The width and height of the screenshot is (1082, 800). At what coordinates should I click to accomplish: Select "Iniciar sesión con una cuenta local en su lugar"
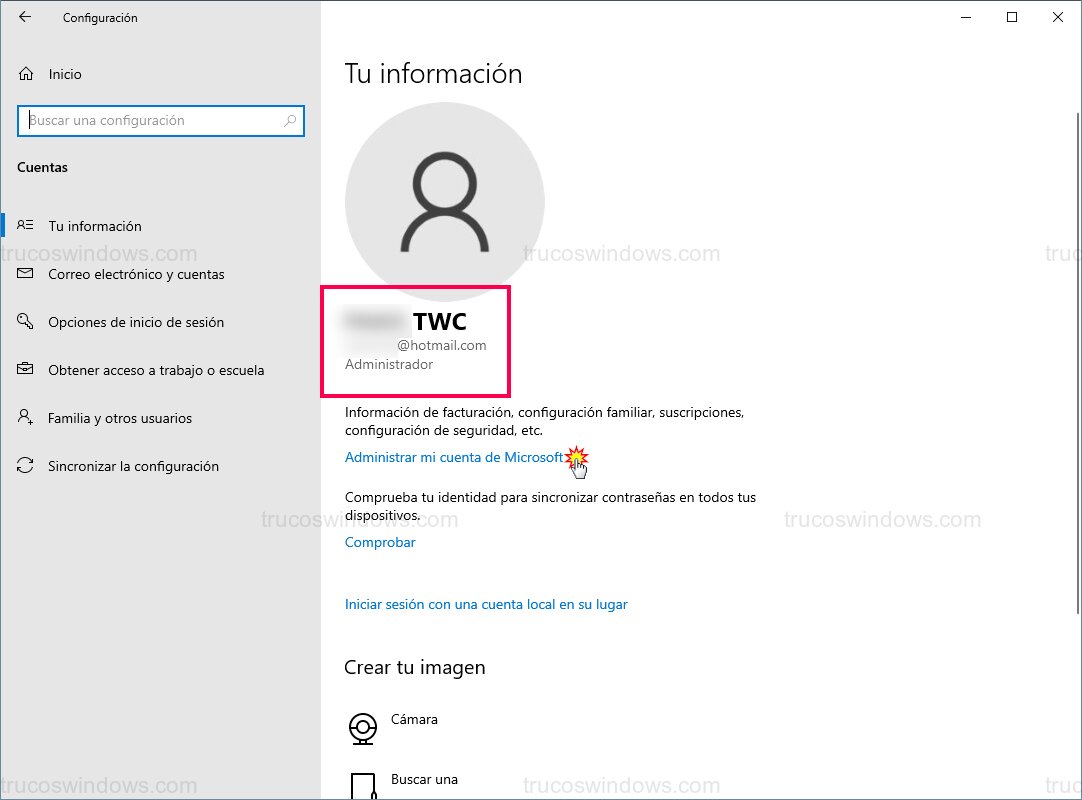point(486,604)
